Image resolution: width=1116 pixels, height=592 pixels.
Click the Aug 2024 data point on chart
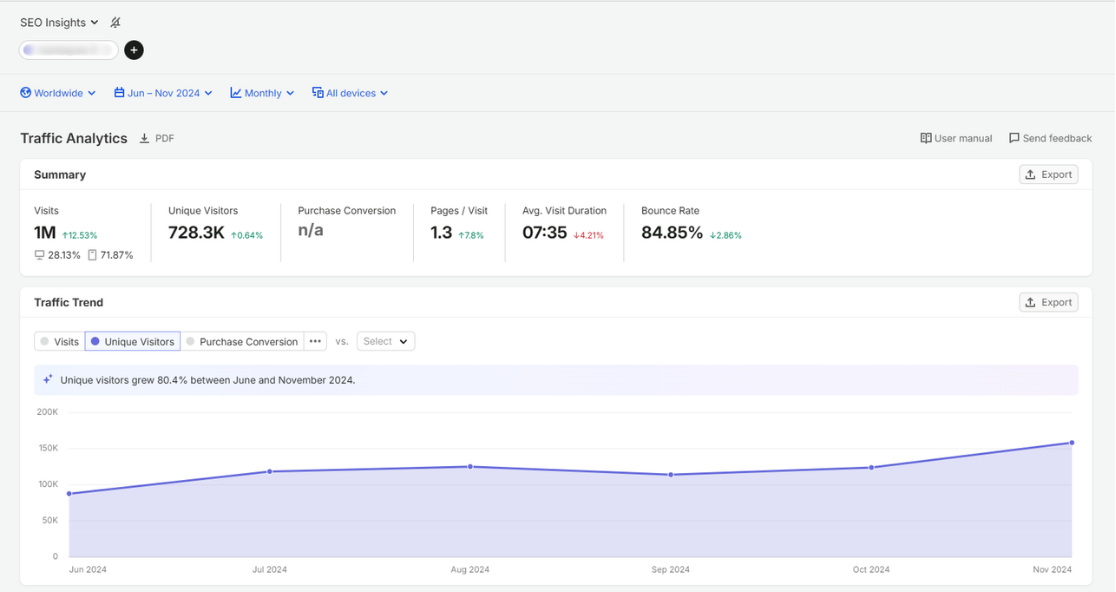tap(470, 467)
